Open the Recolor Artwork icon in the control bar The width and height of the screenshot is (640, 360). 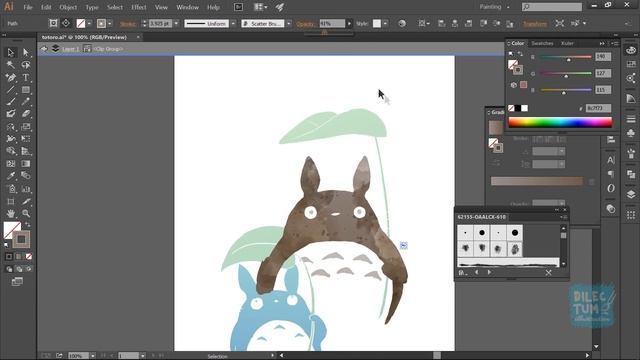point(402,23)
